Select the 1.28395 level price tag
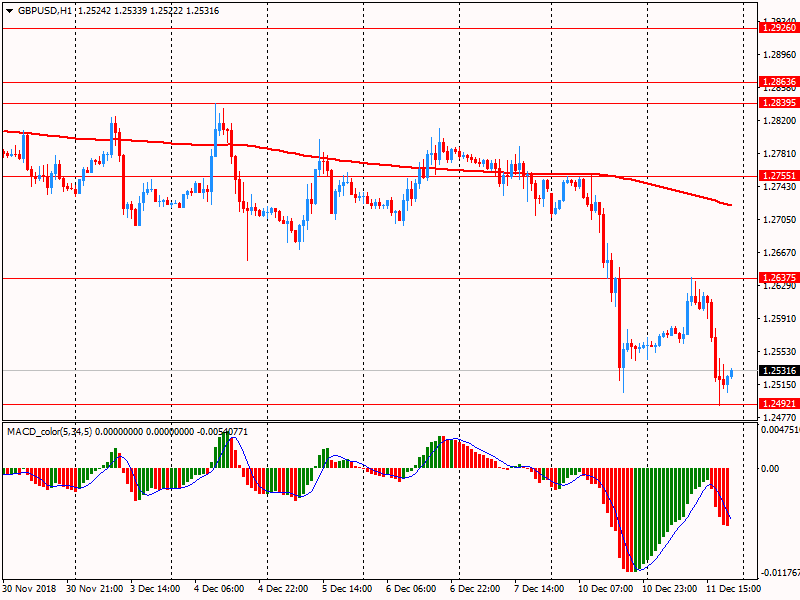Viewport: 800px width, 600px height. click(779, 103)
